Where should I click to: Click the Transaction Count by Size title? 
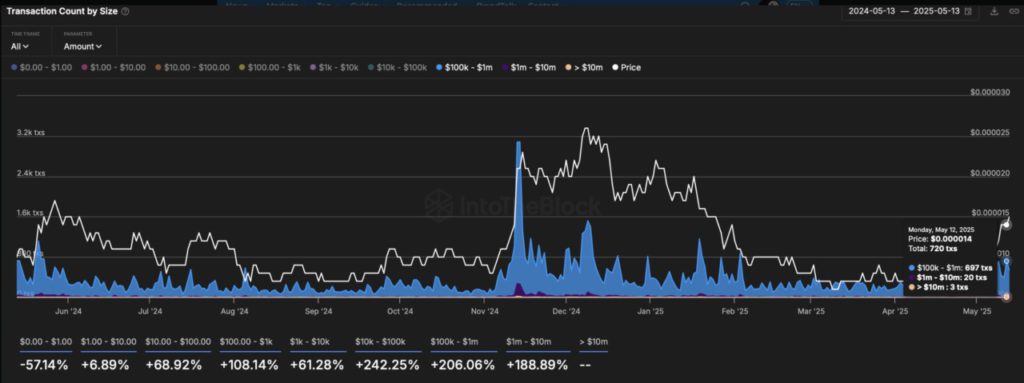[62, 12]
